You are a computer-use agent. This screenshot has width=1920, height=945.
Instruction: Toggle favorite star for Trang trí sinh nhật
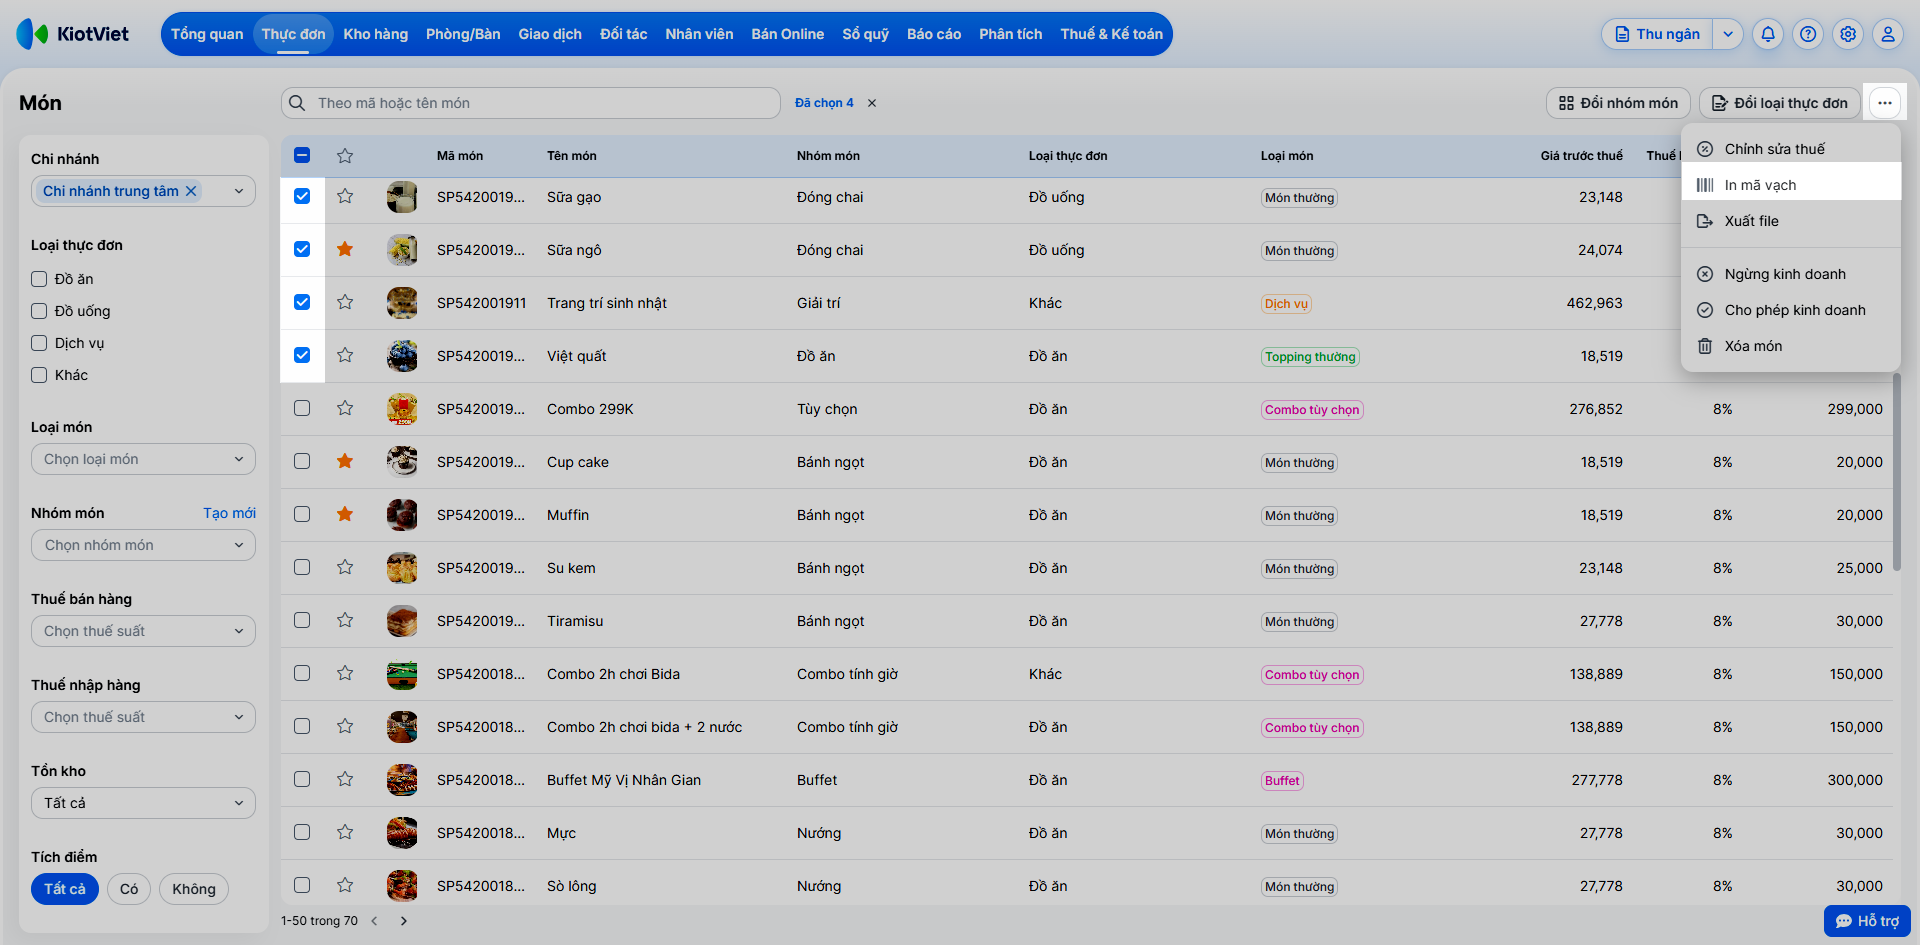tap(345, 302)
